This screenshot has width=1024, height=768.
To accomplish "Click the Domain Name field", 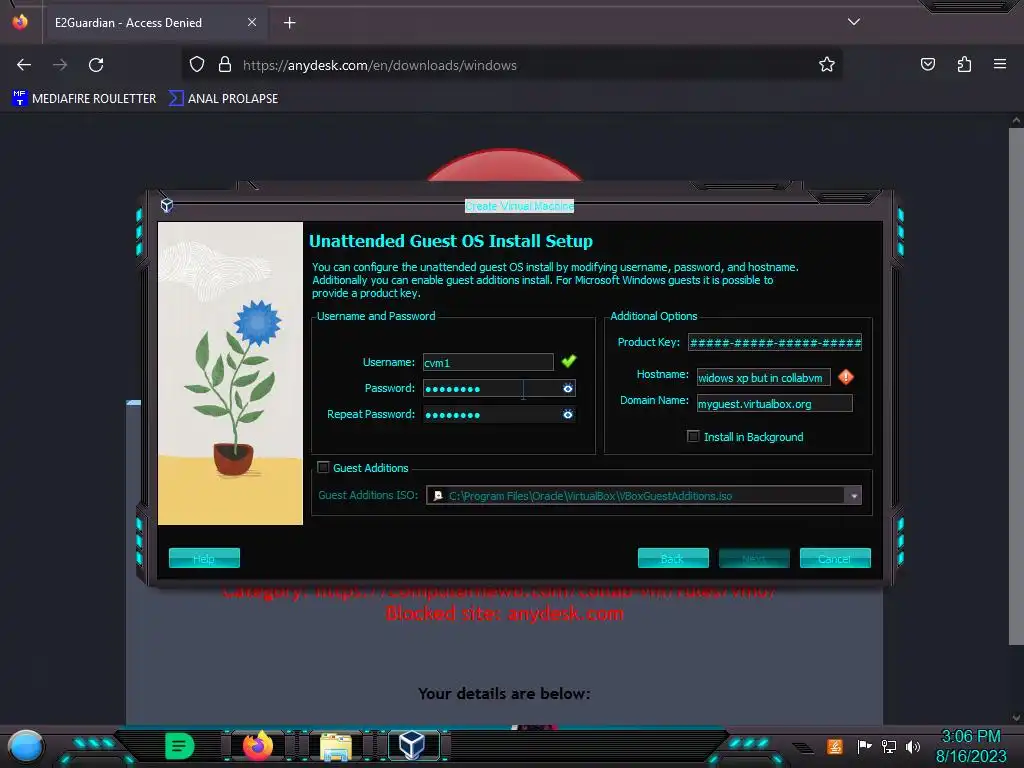I will tap(775, 404).
